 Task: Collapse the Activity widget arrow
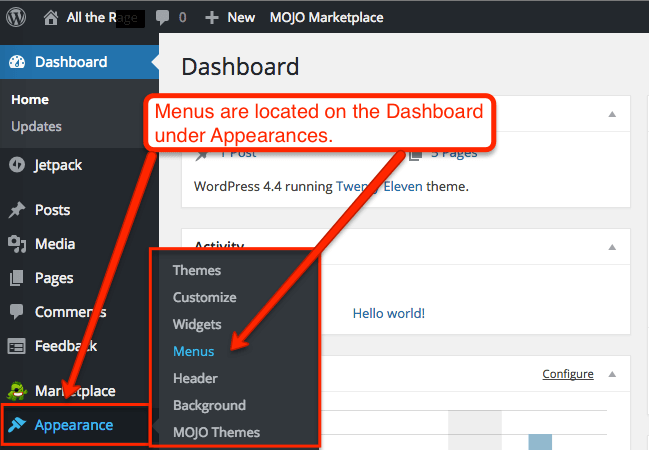click(612, 248)
